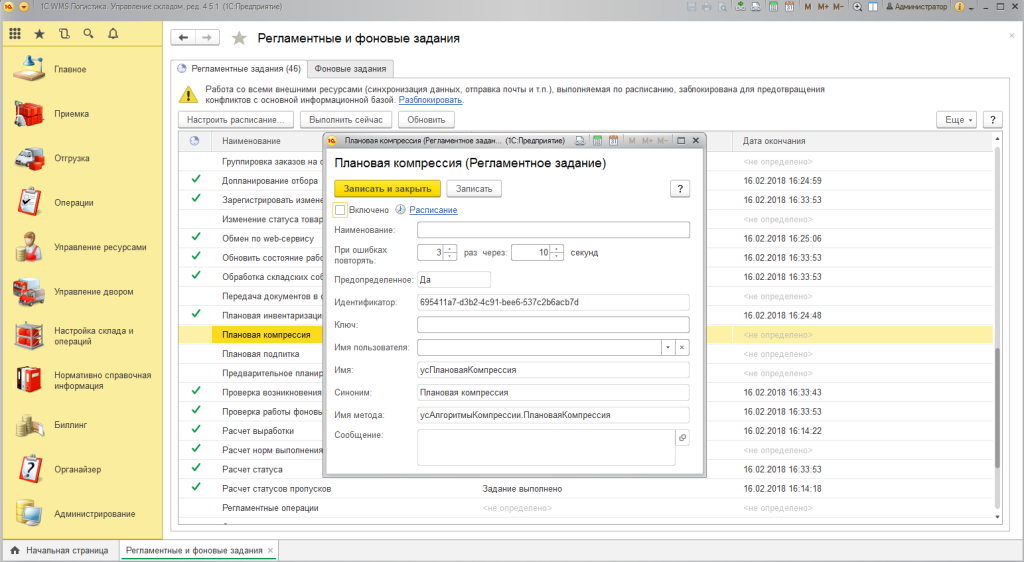The width and height of the screenshot is (1024, 562).
Task: Click the Сообщение text area
Action: (546, 447)
